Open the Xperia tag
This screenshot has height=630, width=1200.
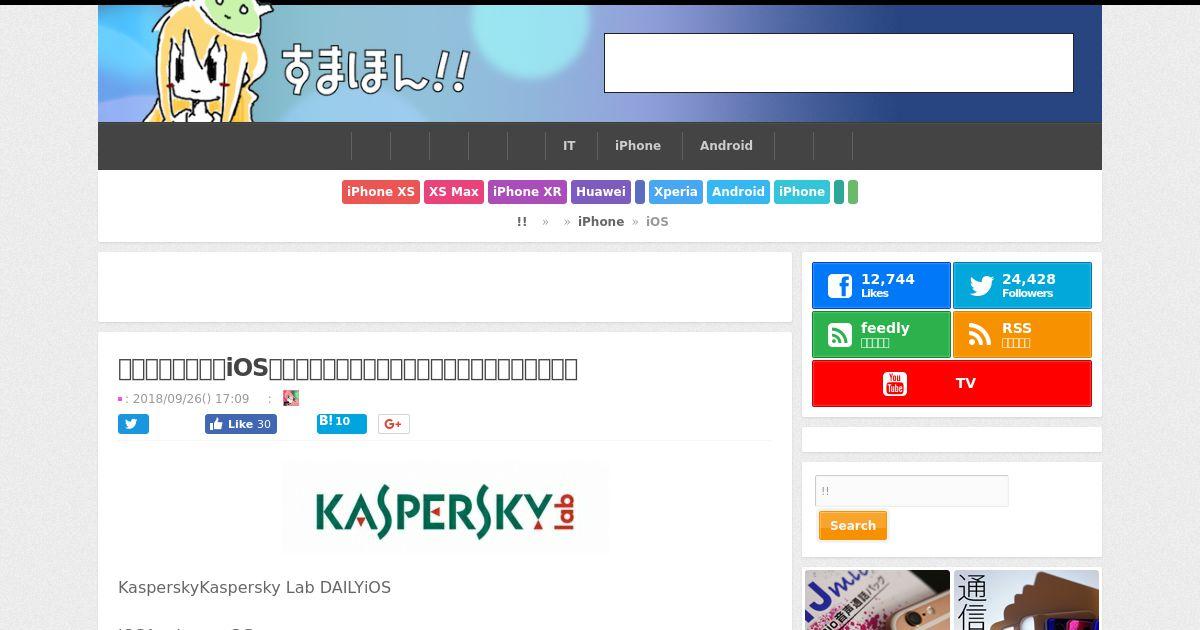[x=676, y=192]
